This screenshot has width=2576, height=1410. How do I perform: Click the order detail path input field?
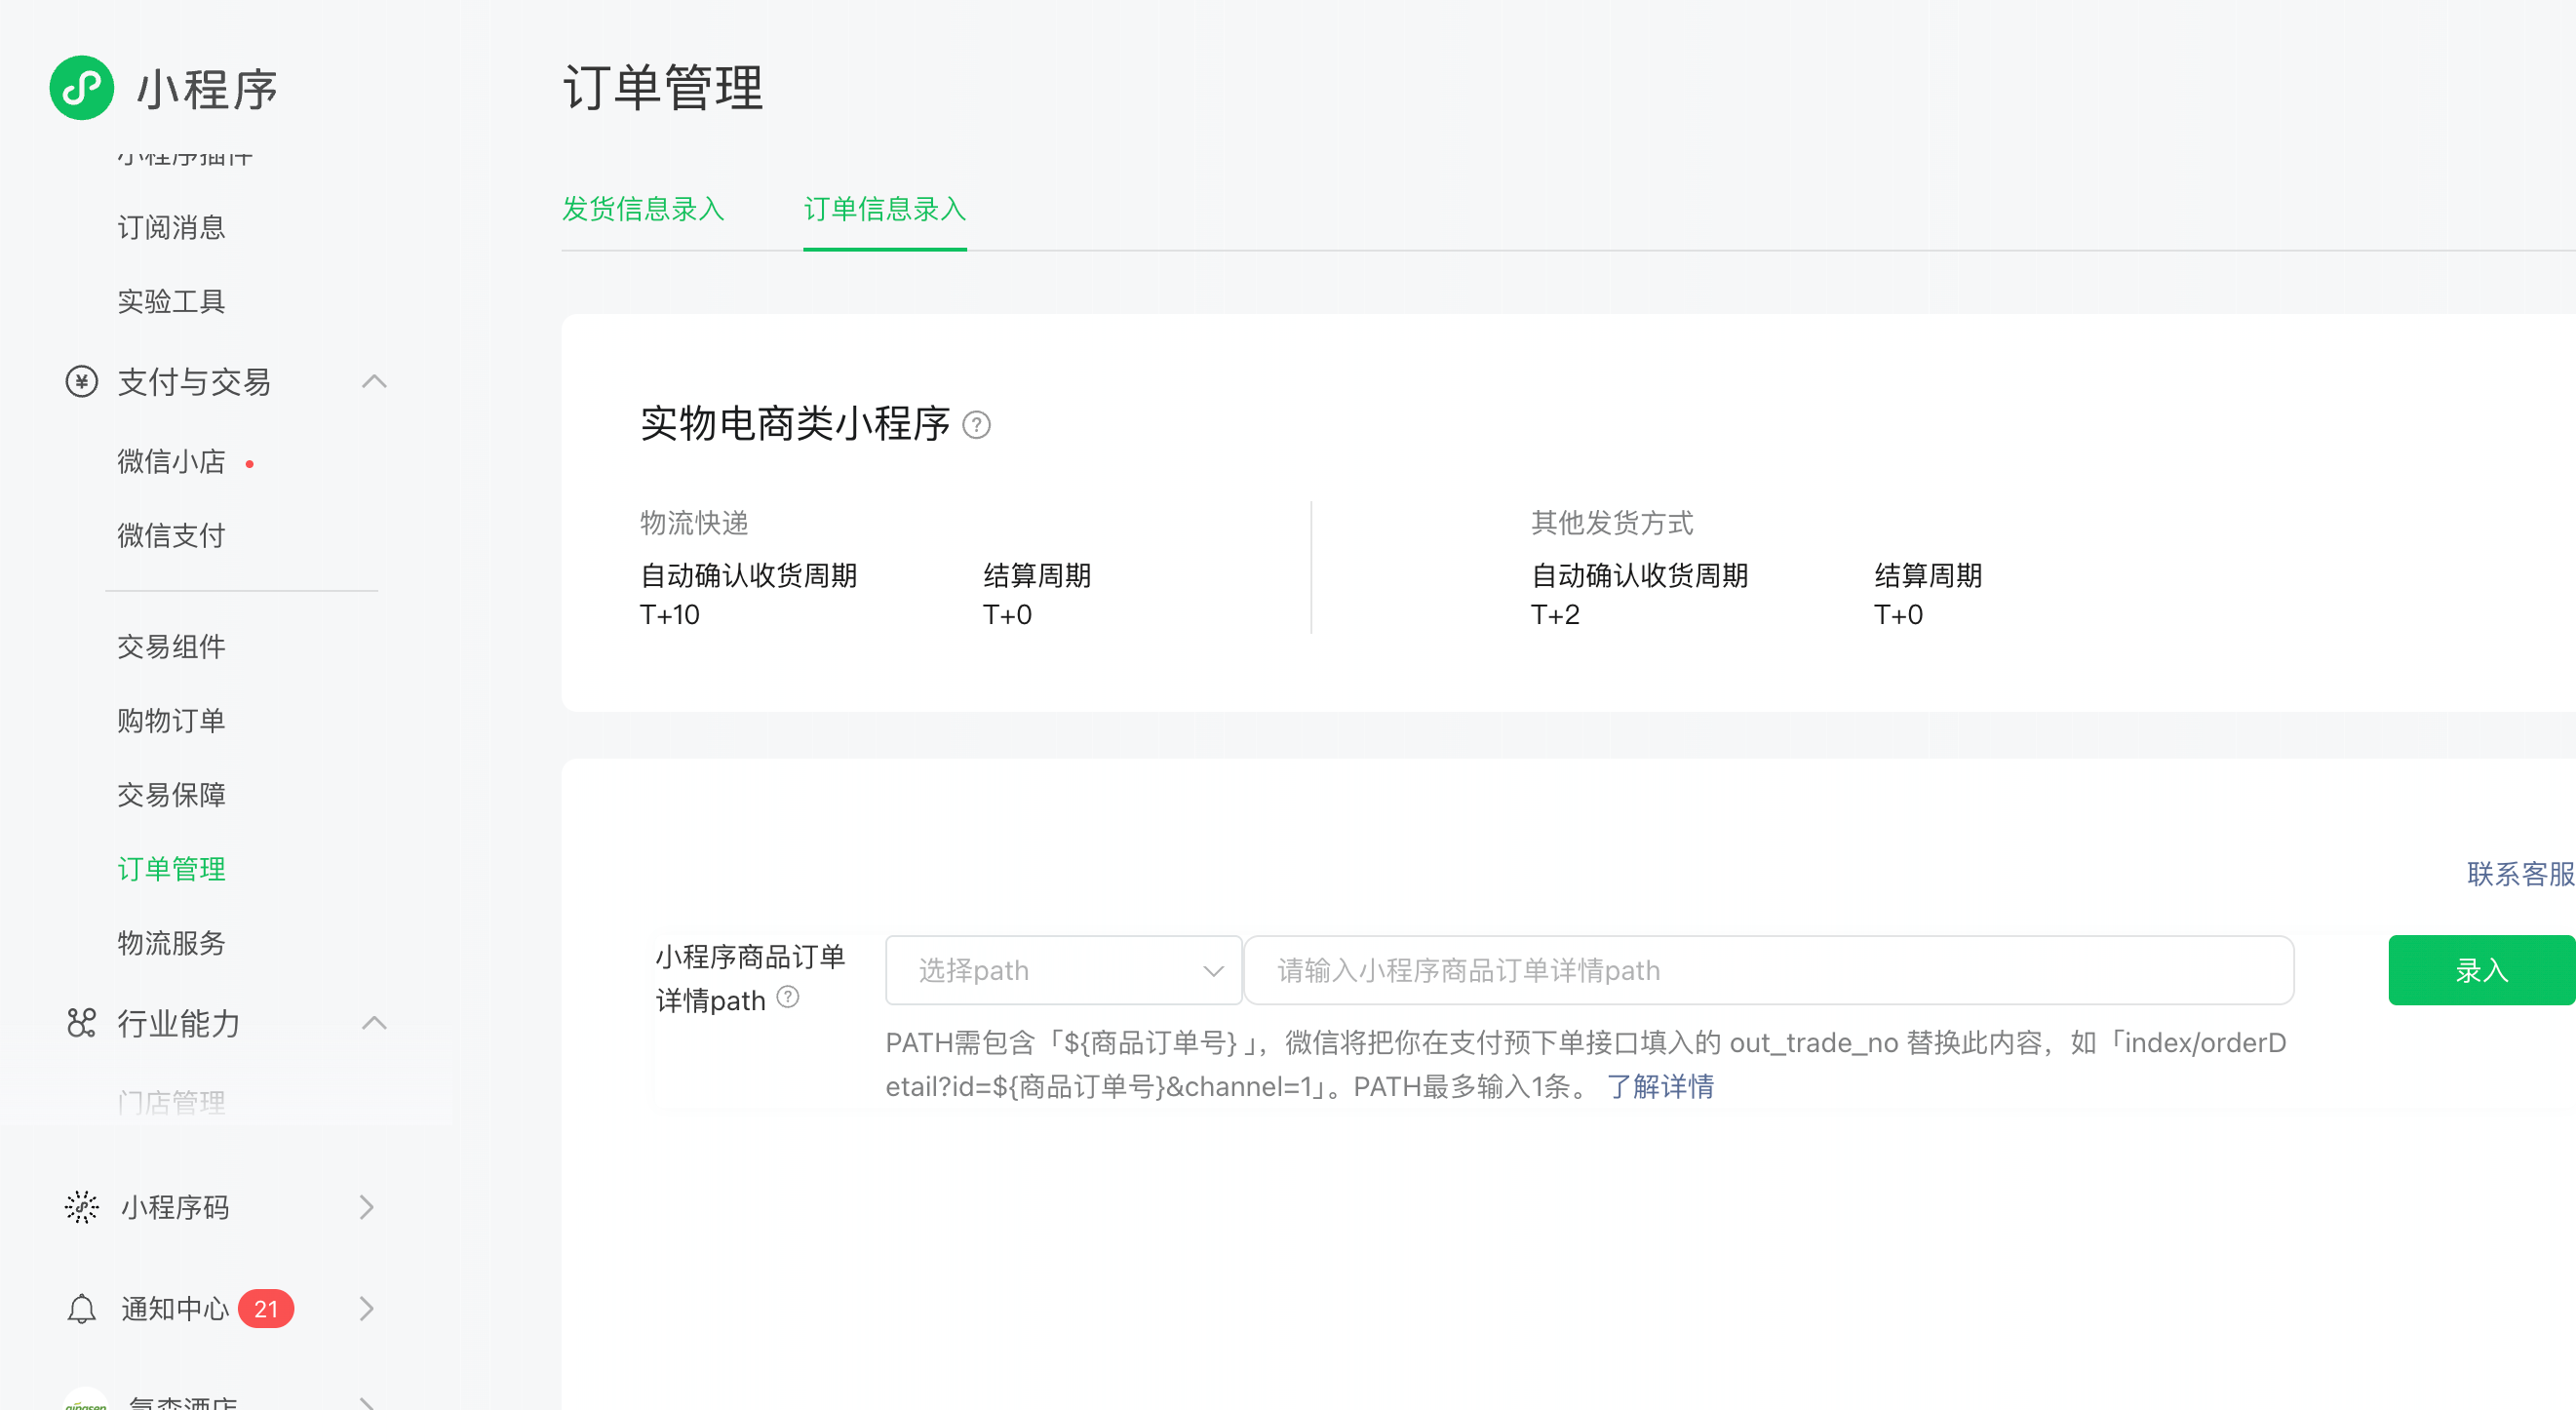[x=1768, y=970]
